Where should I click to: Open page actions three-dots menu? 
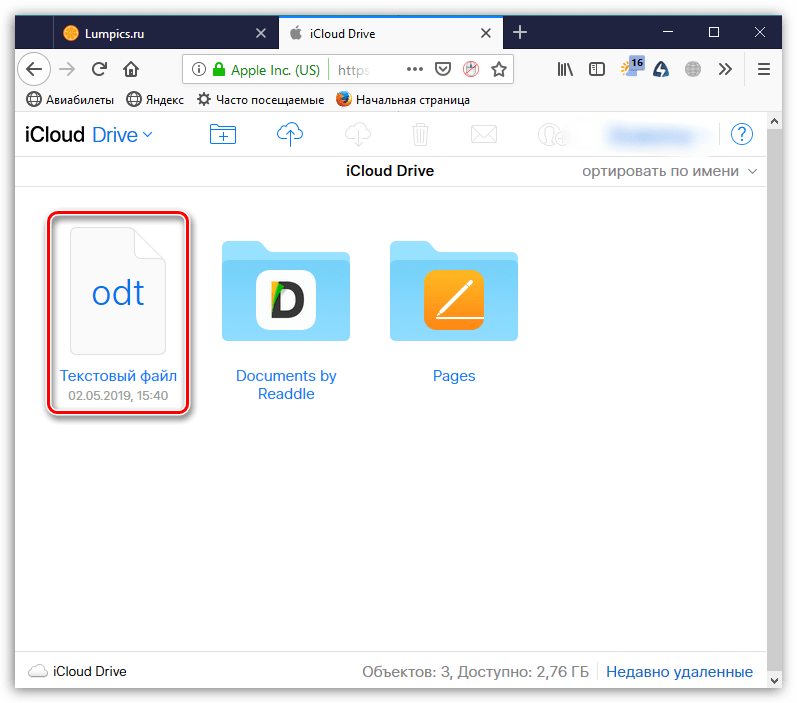coord(415,69)
